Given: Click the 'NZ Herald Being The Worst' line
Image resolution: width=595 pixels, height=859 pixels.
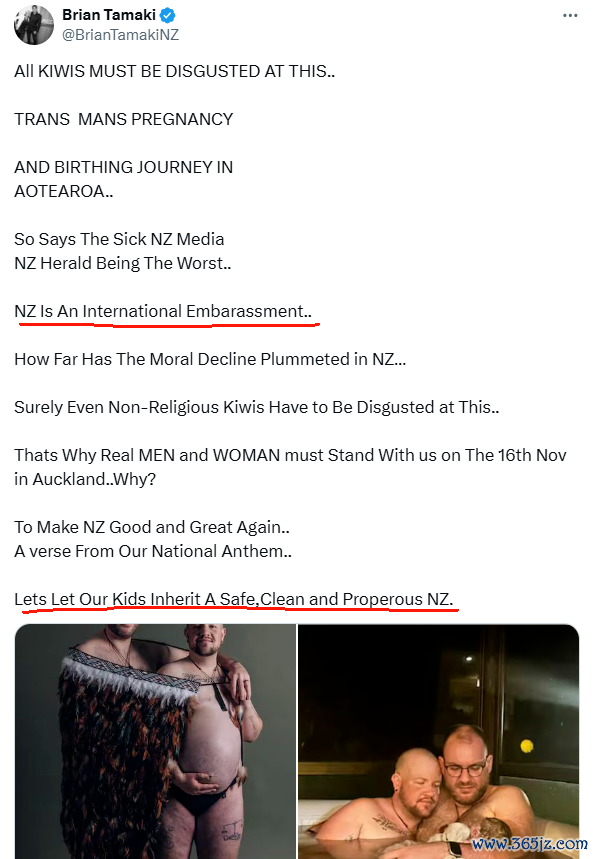Looking at the screenshot, I should point(123,264).
